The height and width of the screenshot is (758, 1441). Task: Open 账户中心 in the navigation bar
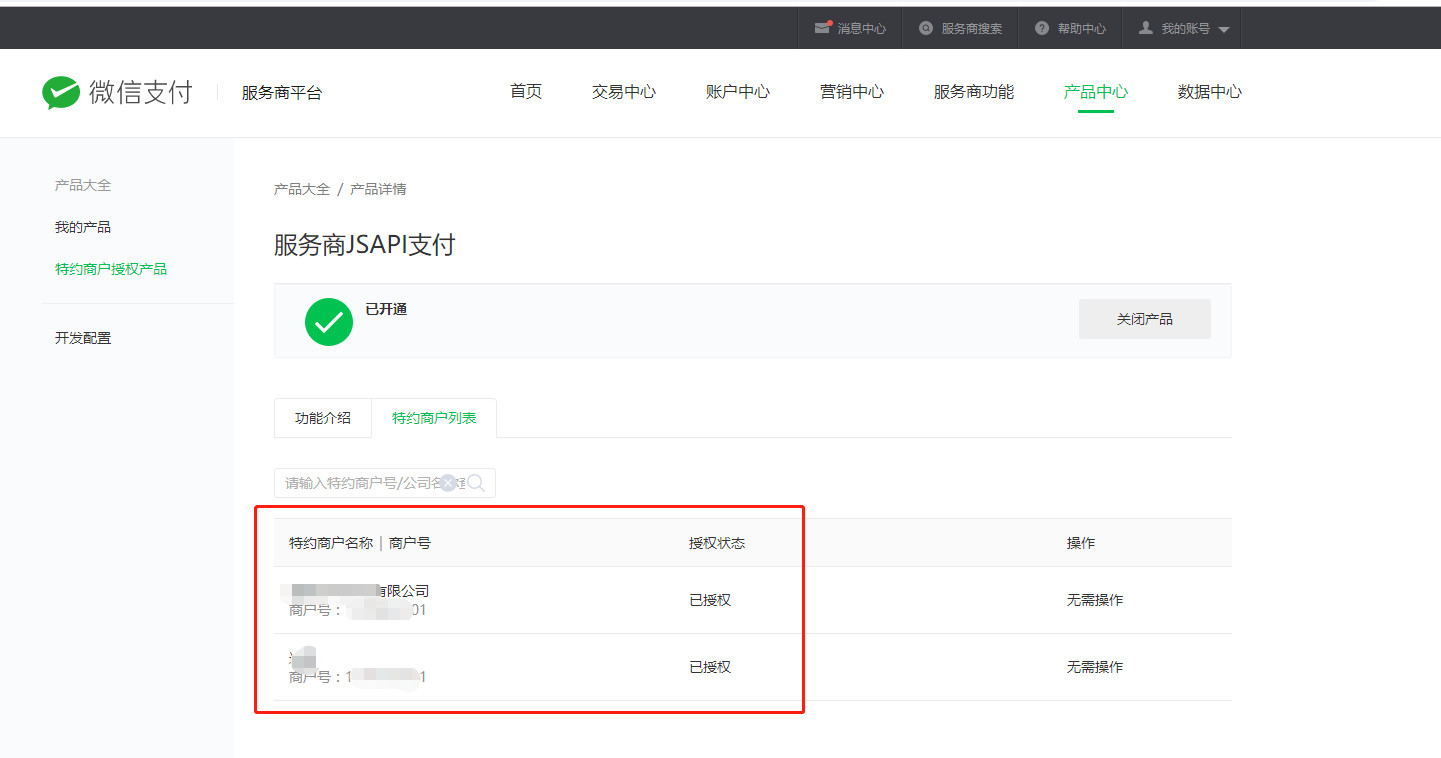pyautogui.click(x=738, y=92)
